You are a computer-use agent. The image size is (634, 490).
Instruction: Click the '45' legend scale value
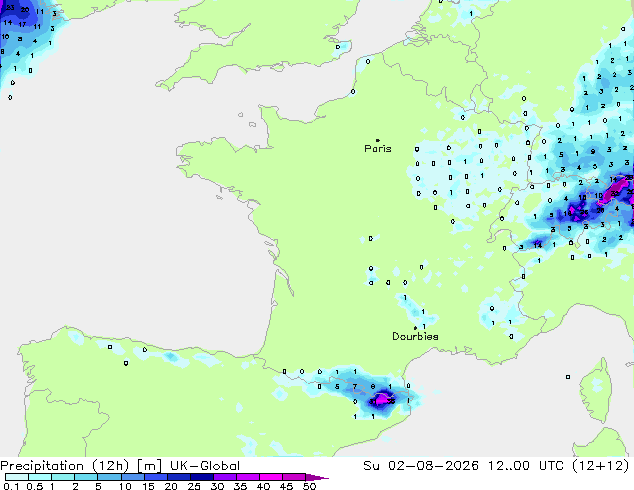tap(286, 486)
